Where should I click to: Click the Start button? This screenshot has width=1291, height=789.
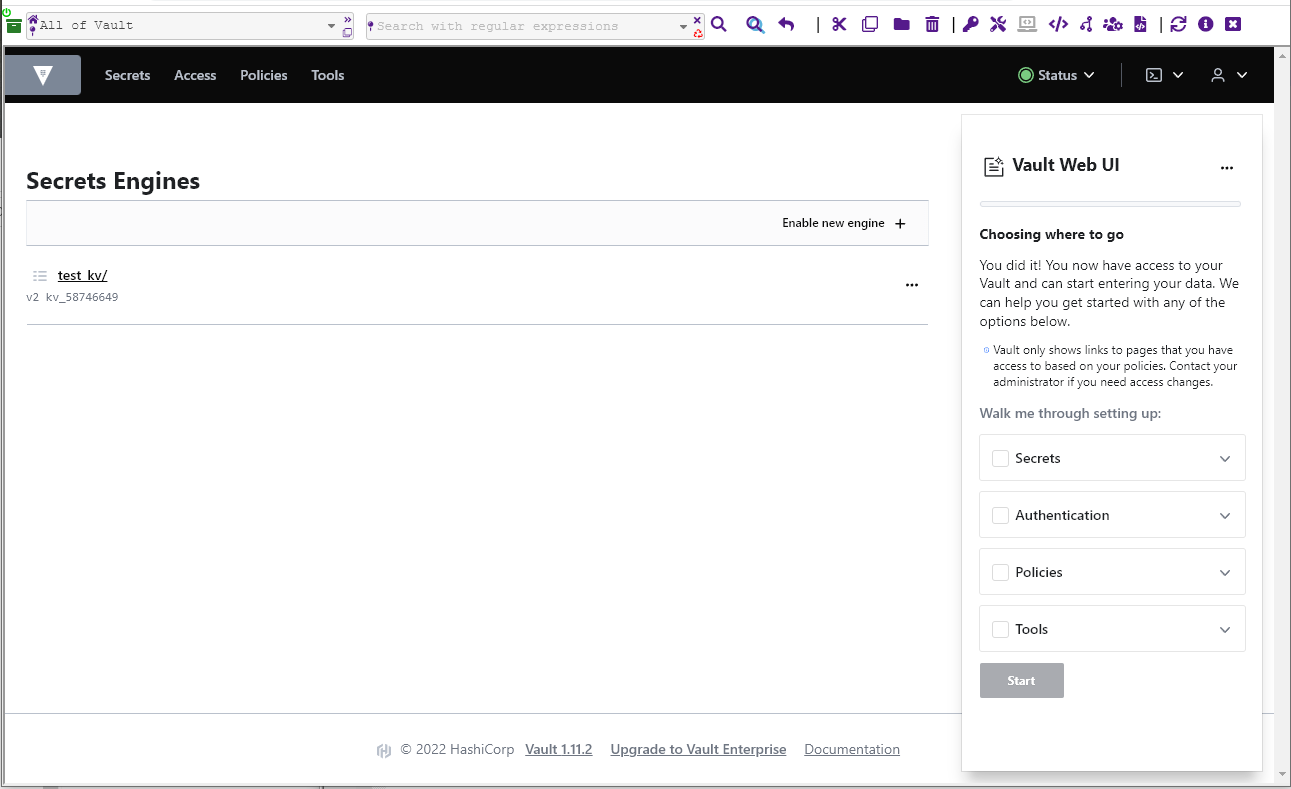coord(1021,680)
